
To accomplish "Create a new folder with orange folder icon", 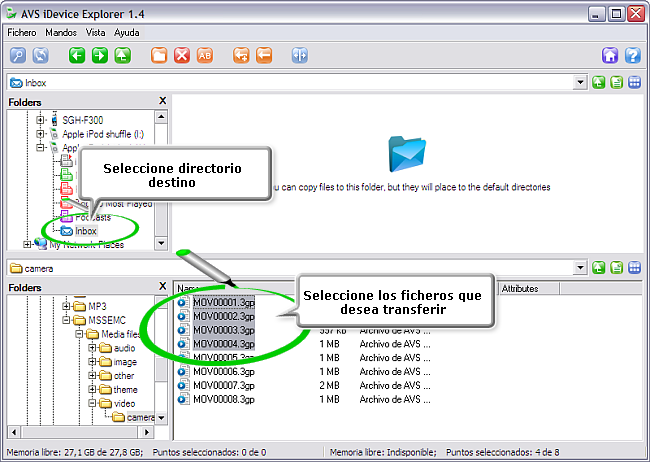I will 159,55.
